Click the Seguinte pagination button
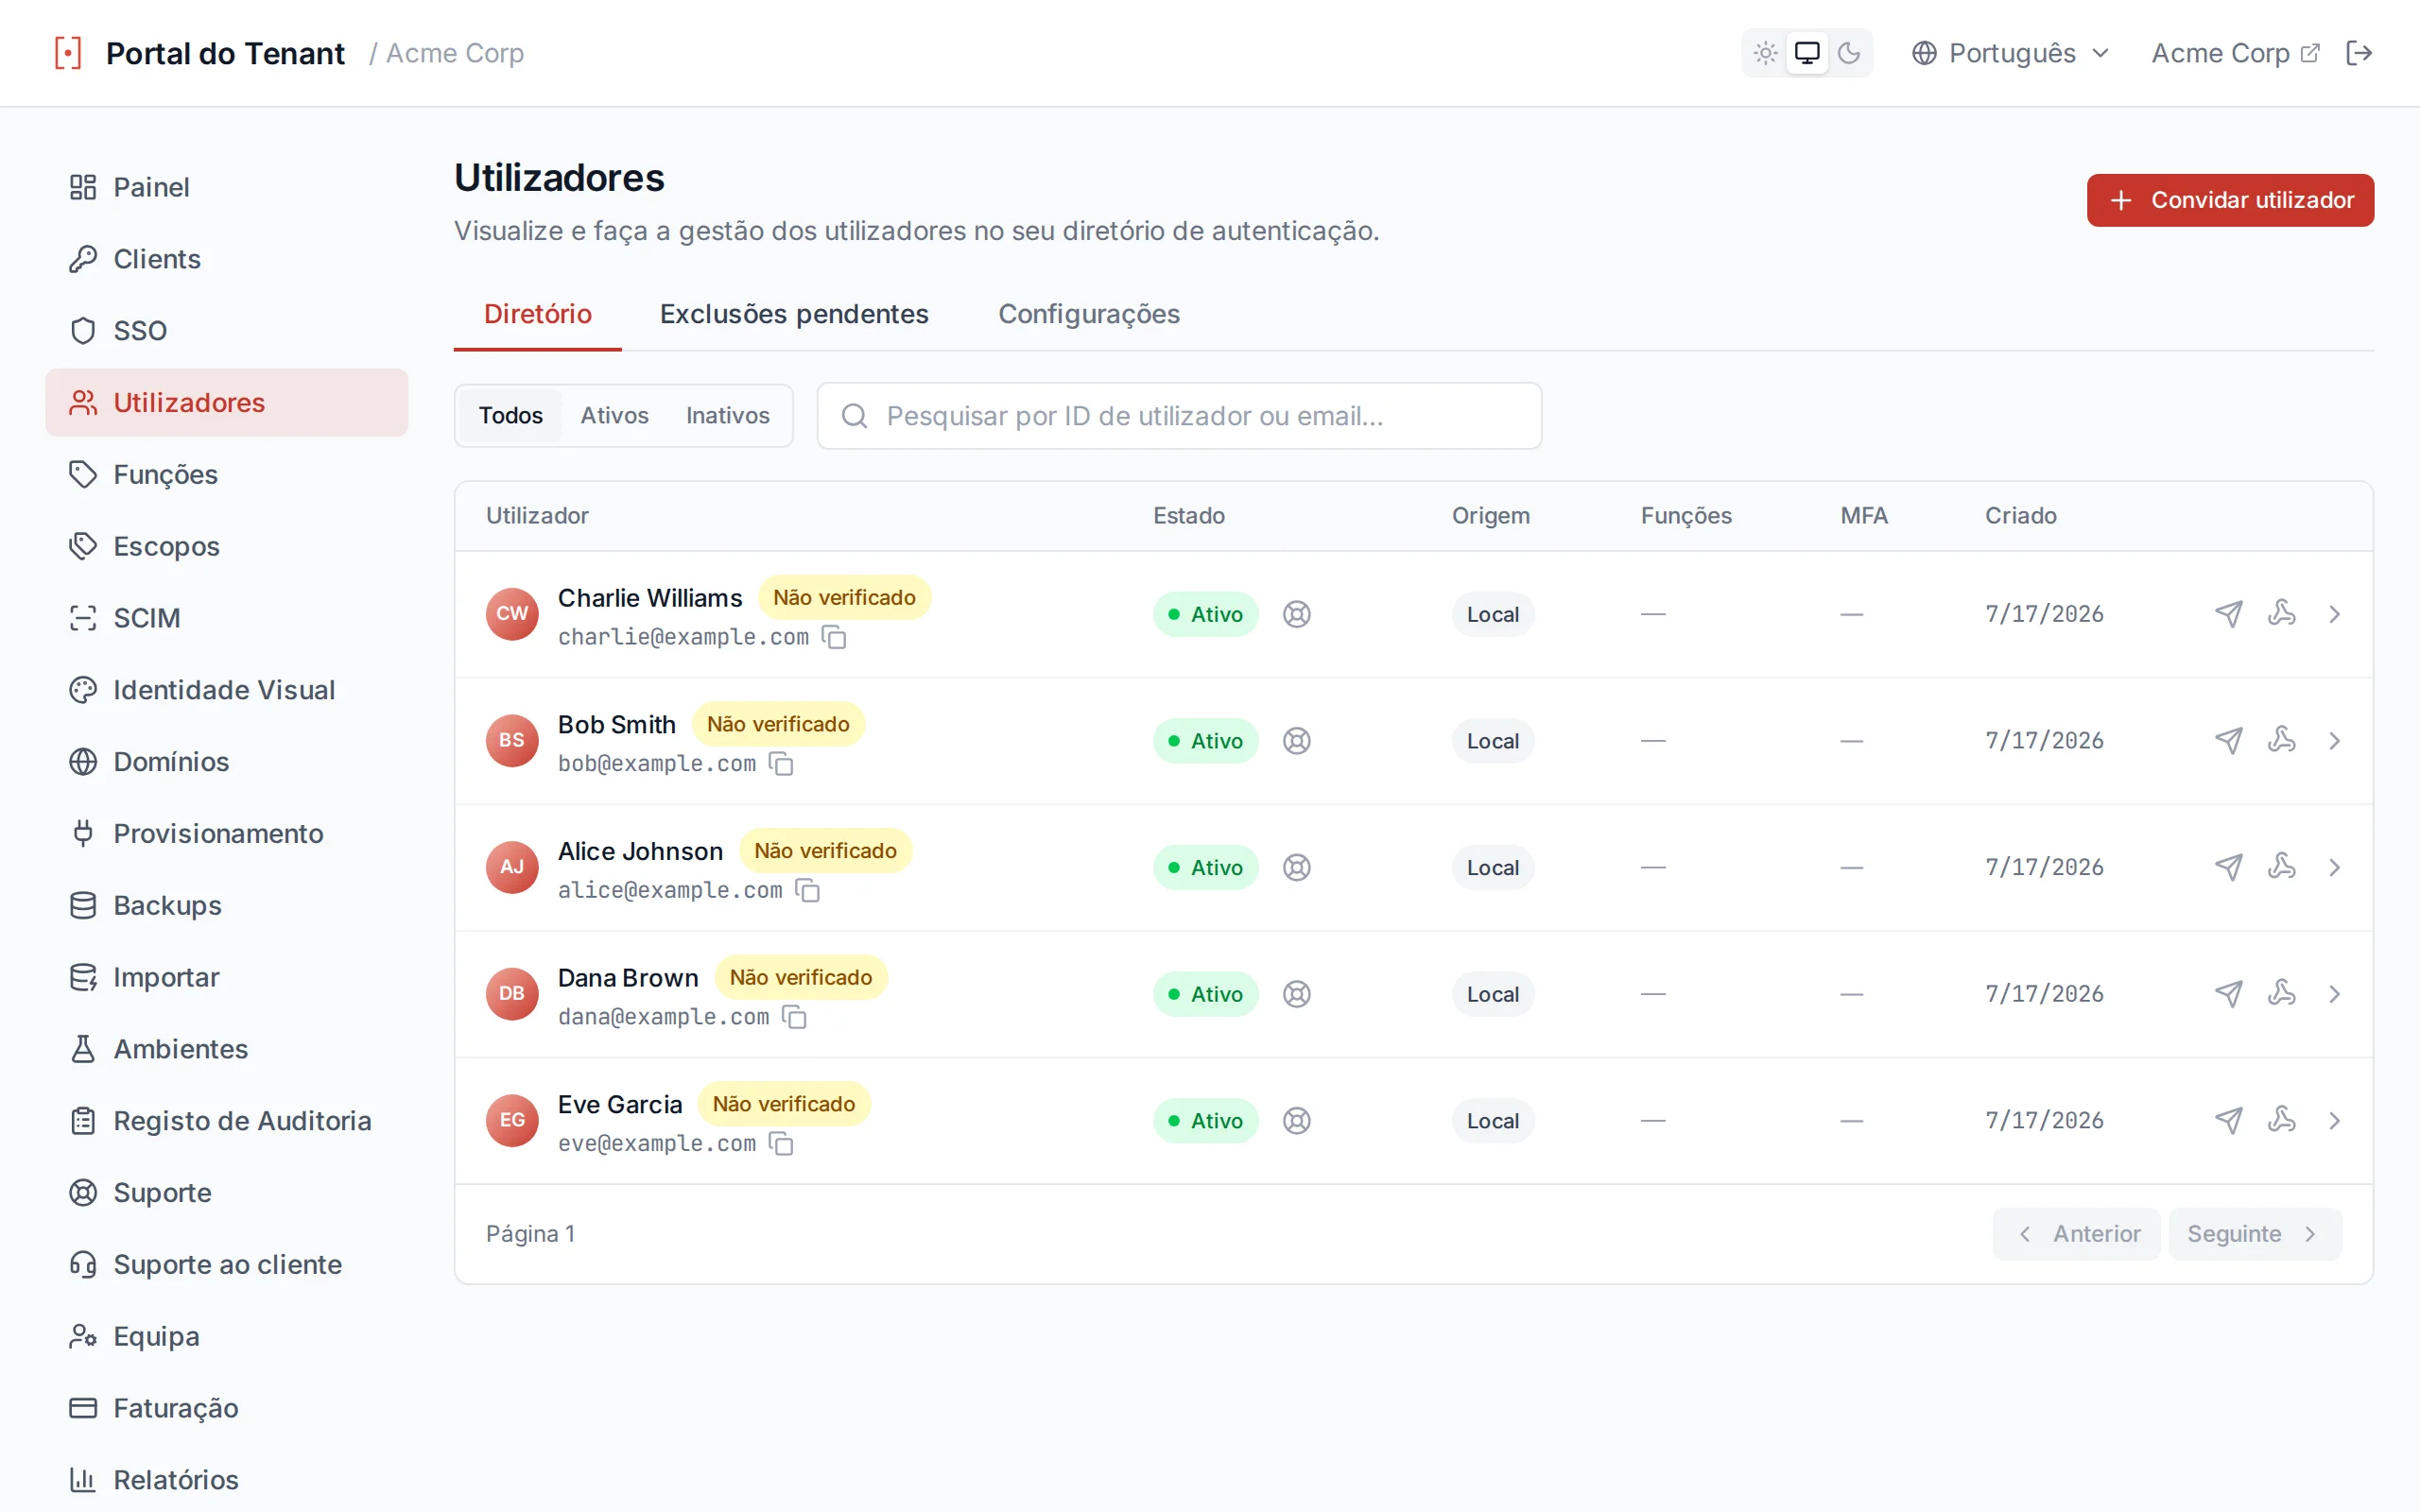Image resolution: width=2420 pixels, height=1512 pixels. tap(2255, 1234)
